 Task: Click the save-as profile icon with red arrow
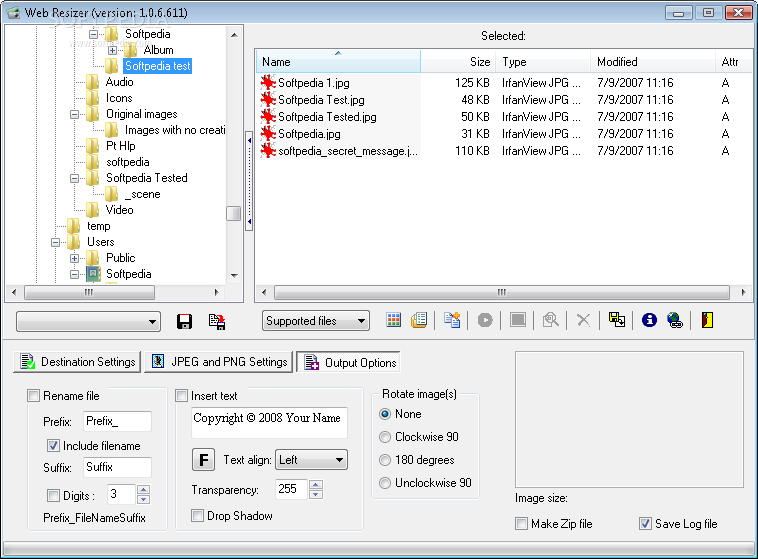tap(217, 322)
